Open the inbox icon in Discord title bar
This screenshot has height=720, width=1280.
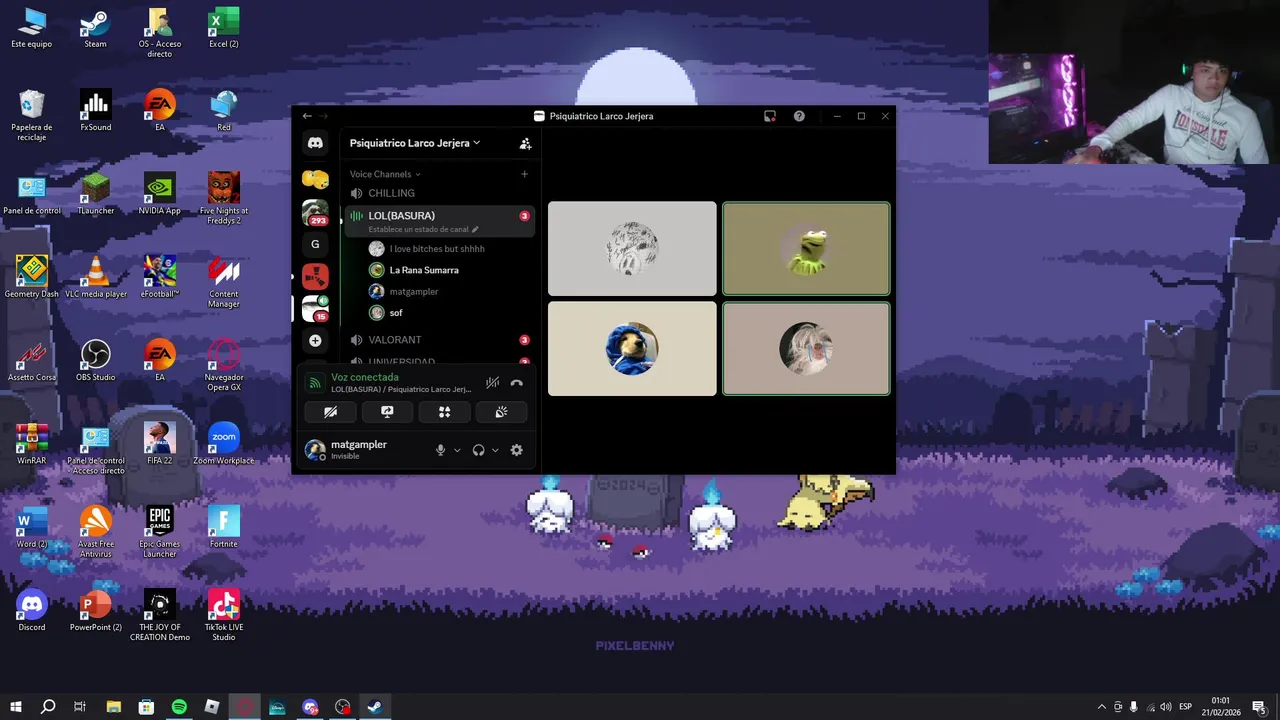point(770,116)
